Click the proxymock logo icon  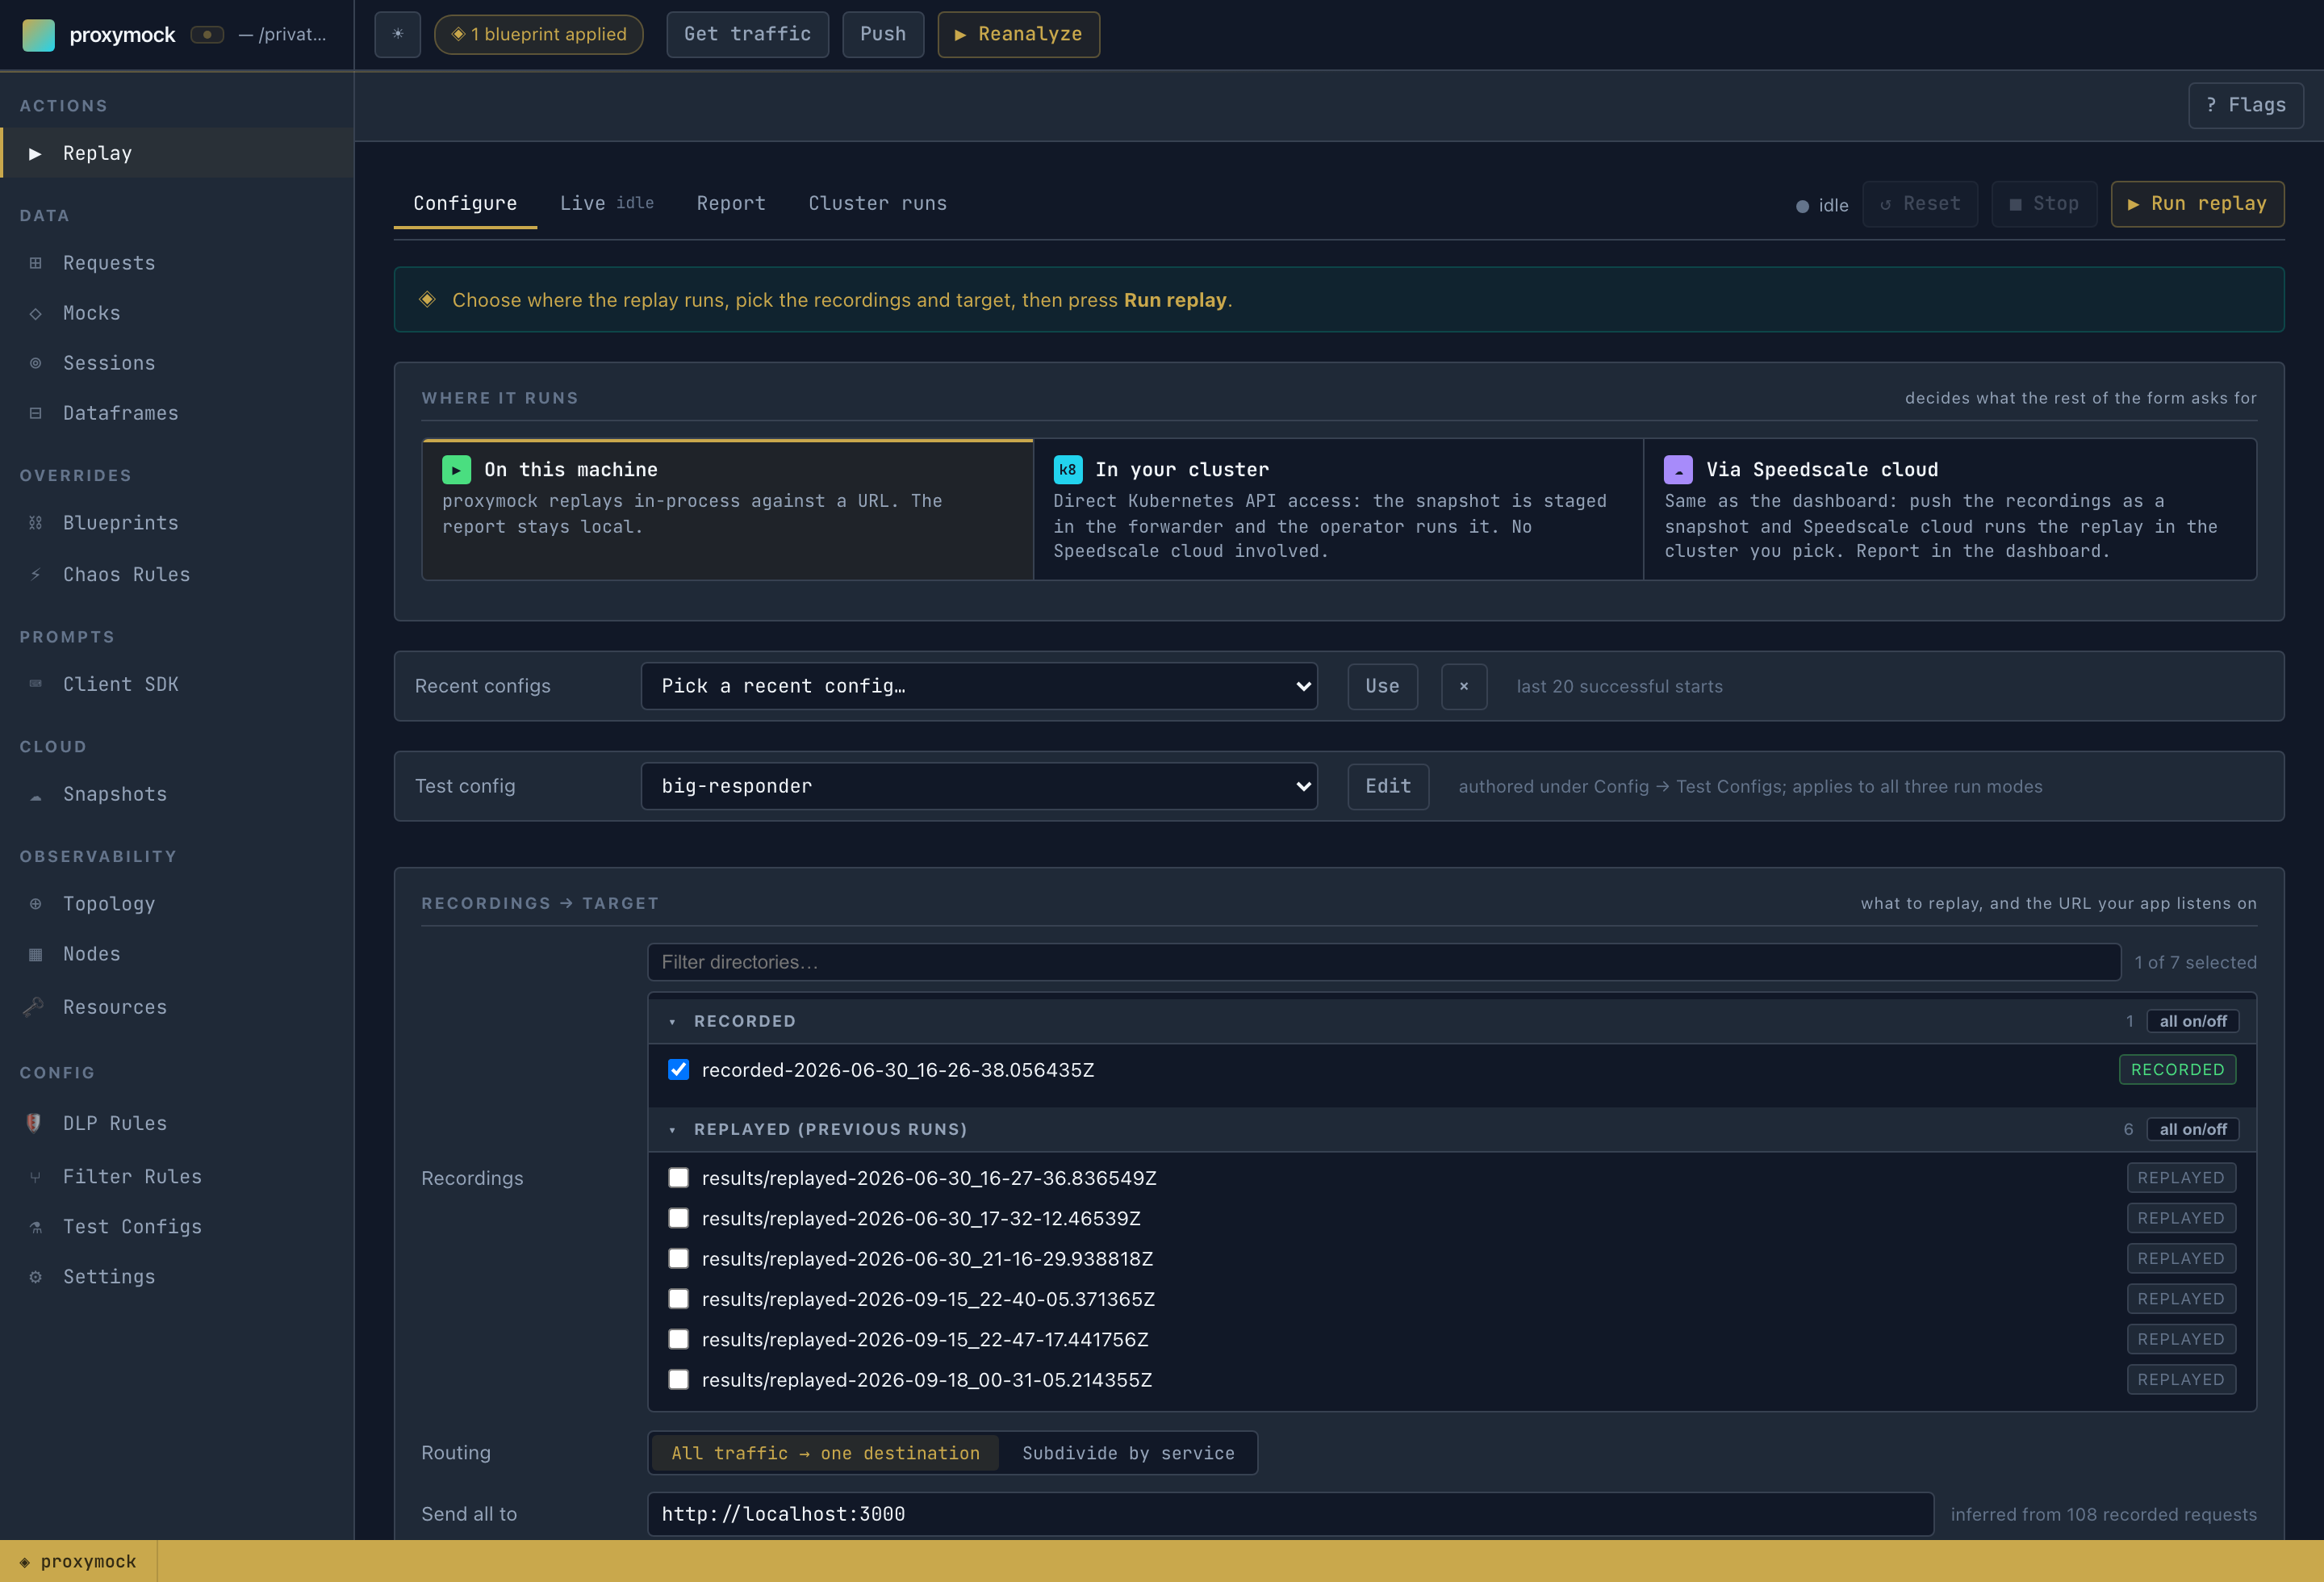(x=38, y=35)
